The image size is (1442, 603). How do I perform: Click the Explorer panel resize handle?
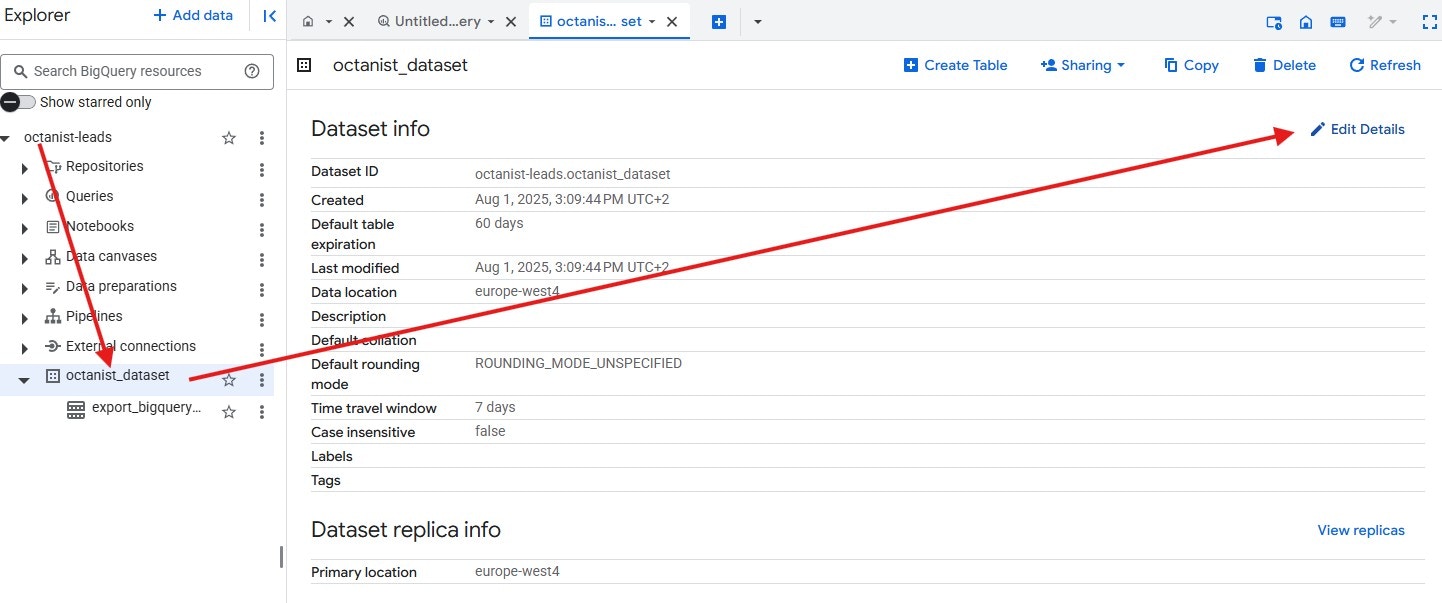point(281,557)
